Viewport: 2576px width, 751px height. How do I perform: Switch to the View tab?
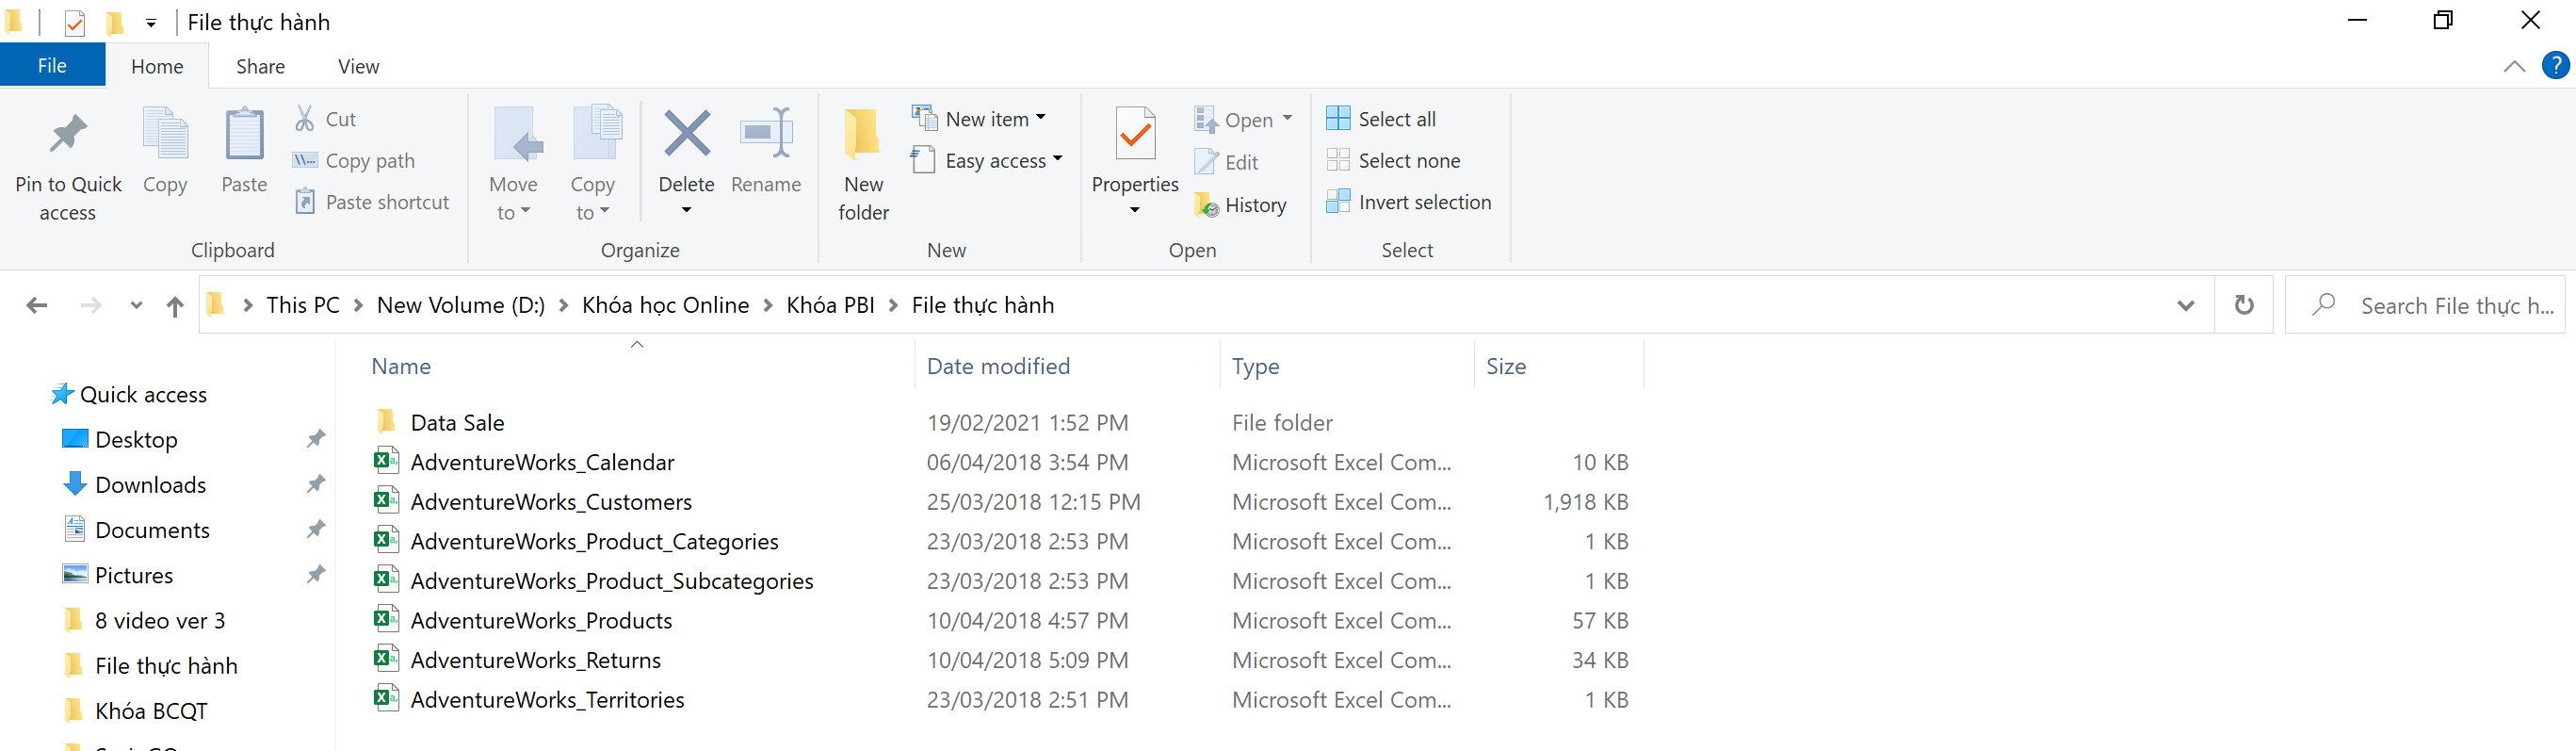358,66
